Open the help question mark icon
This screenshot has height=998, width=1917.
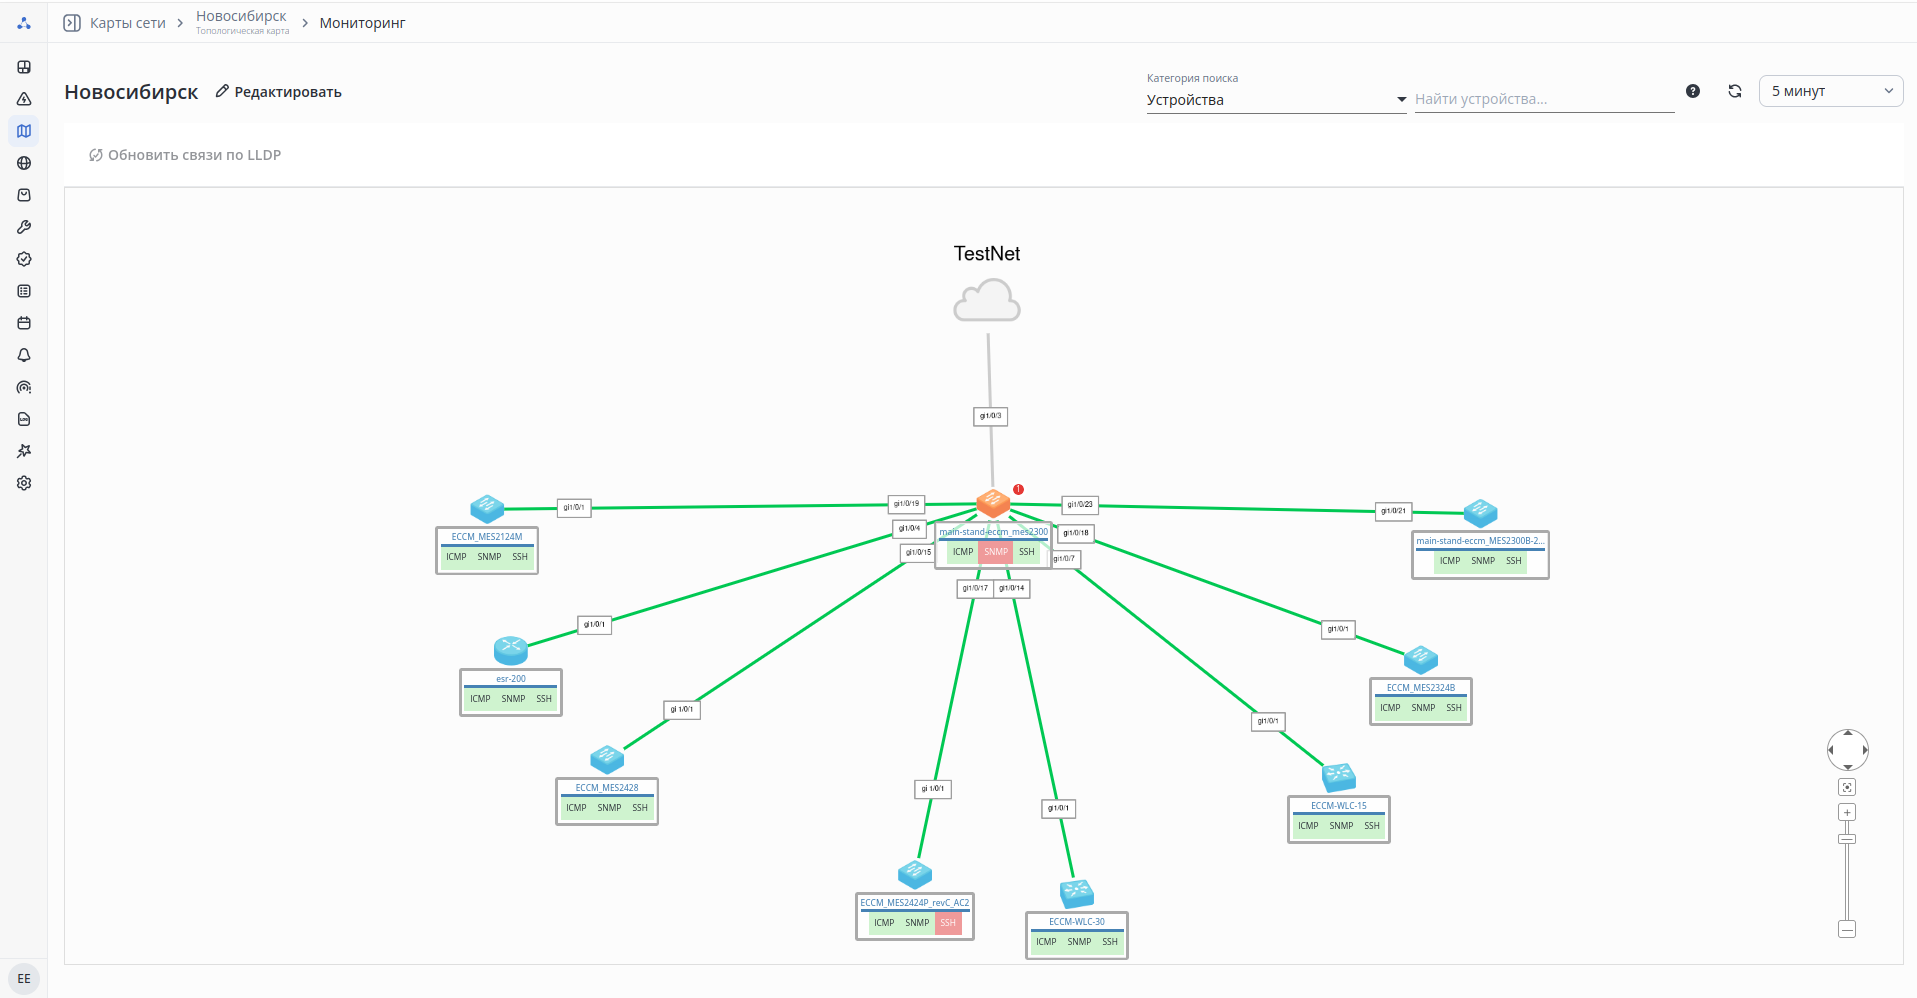1693,91
